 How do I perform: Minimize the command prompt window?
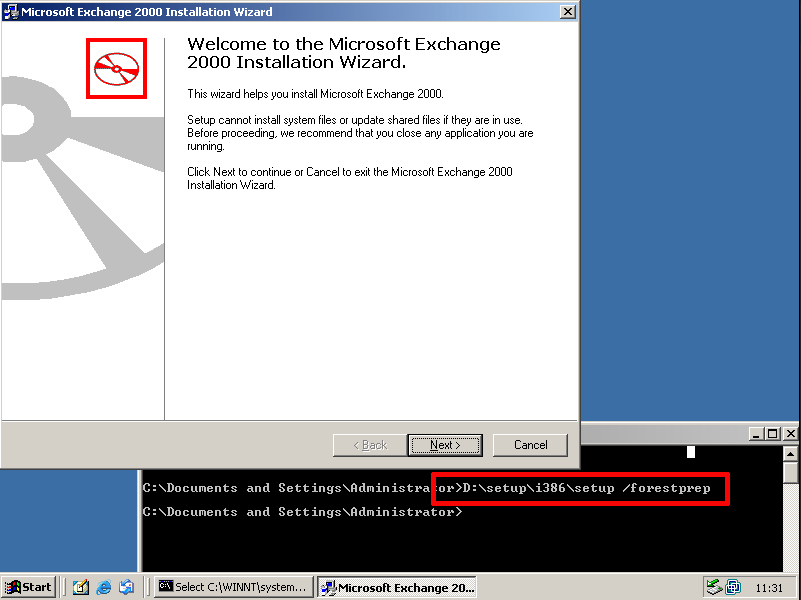tap(756, 434)
